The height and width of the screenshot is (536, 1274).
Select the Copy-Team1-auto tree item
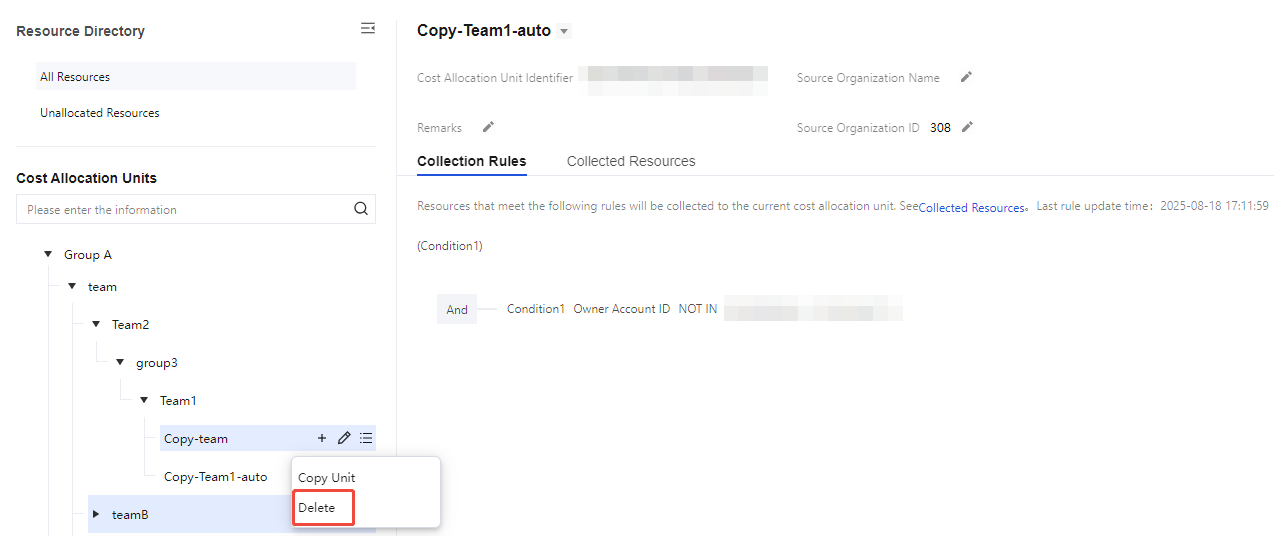(216, 477)
